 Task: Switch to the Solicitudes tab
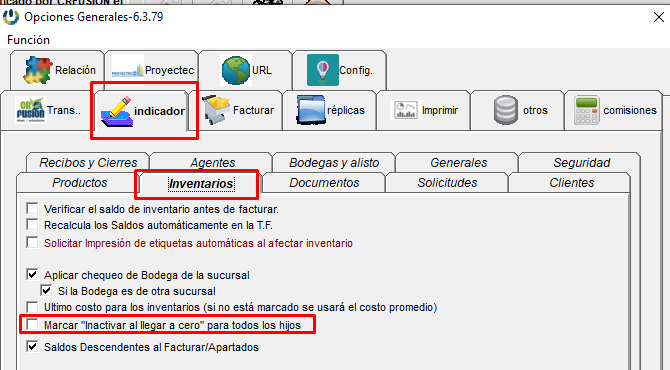point(447,183)
